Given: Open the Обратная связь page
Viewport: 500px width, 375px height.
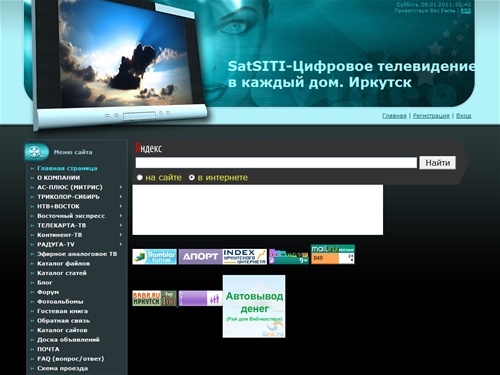Looking at the screenshot, I should point(63,321).
